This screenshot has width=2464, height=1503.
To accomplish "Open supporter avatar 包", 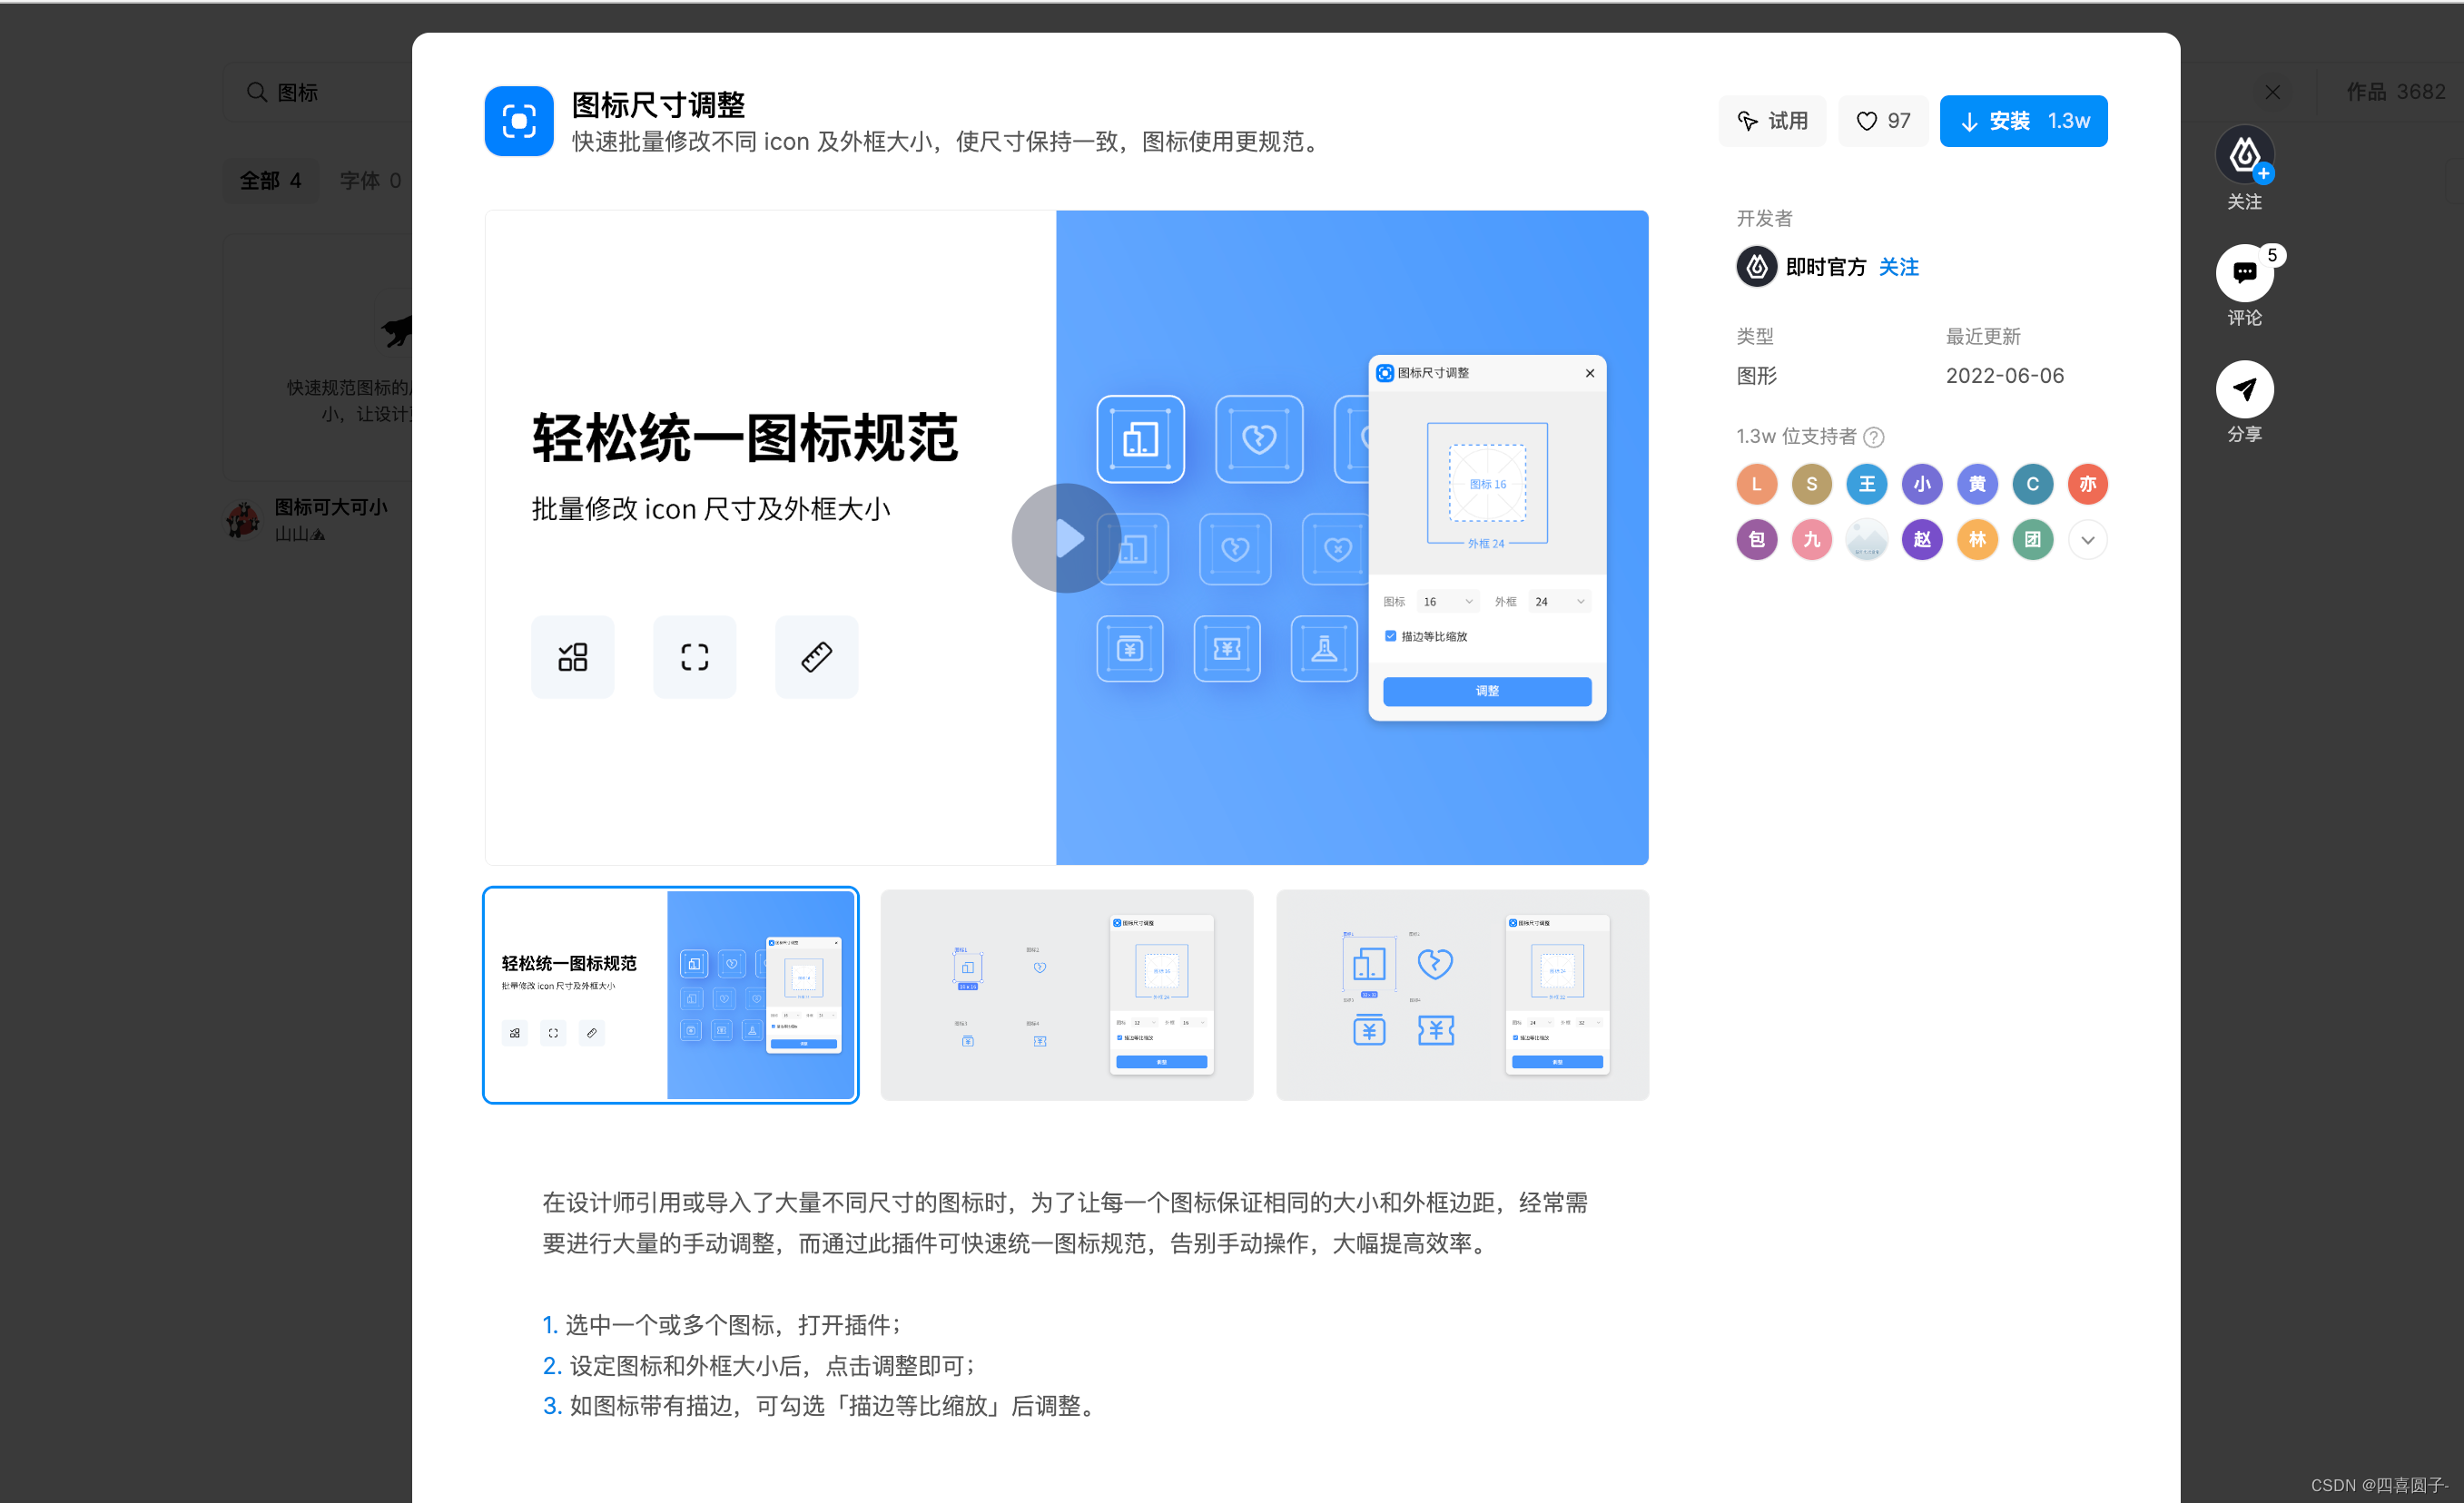I will [1756, 540].
